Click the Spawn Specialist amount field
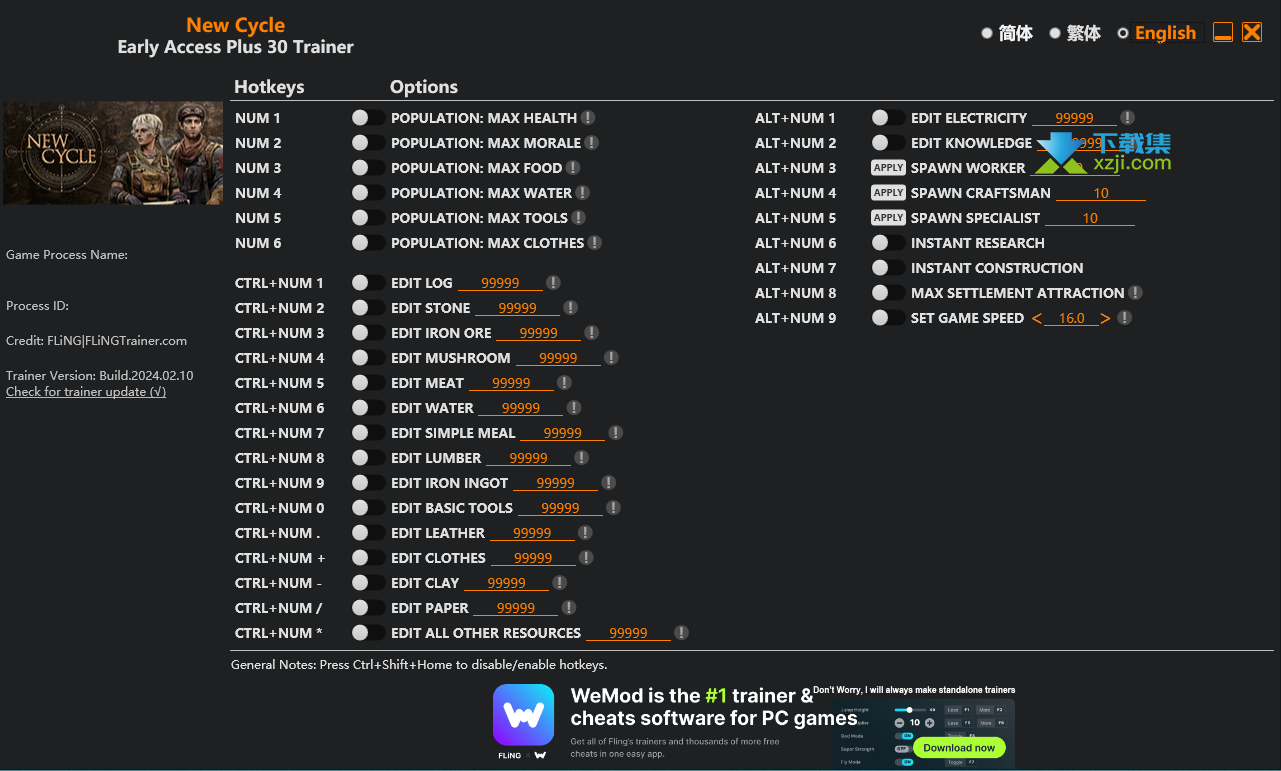1281x771 pixels. (x=1090, y=218)
